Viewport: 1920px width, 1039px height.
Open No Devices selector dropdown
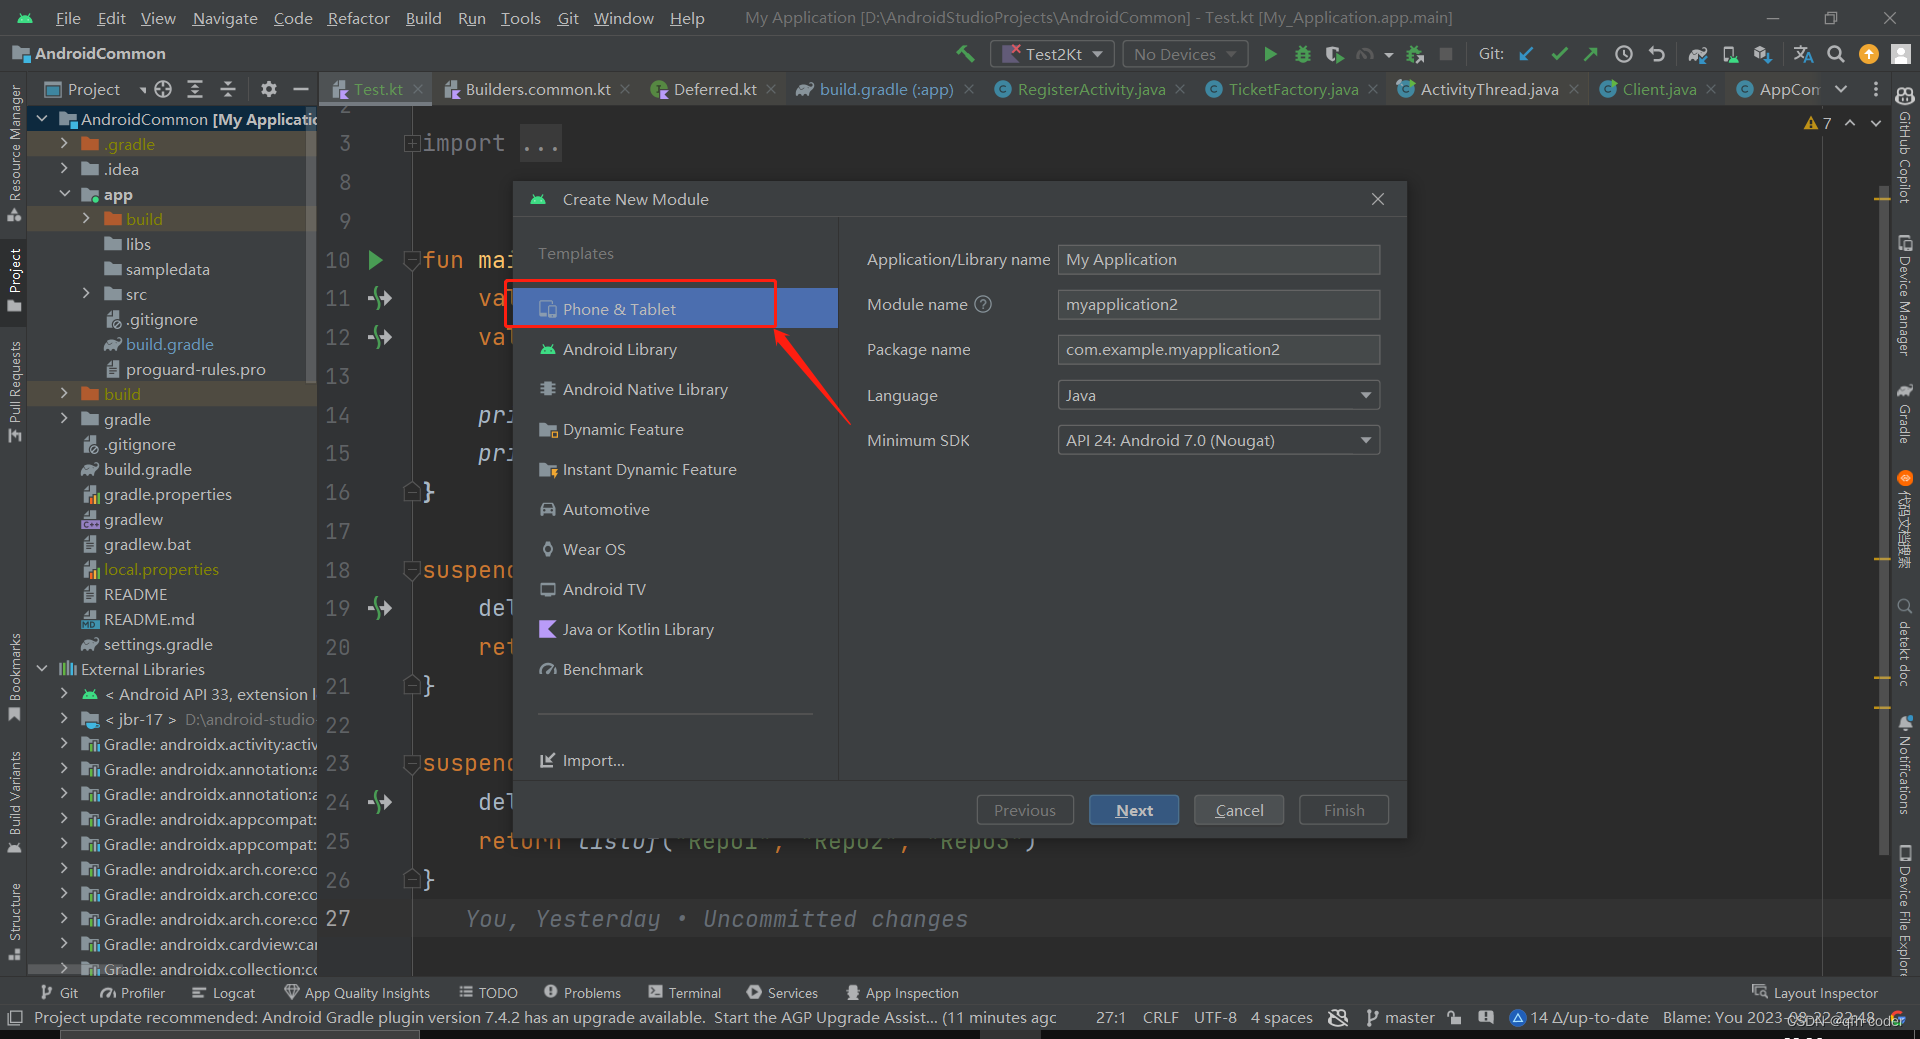coord(1185,54)
